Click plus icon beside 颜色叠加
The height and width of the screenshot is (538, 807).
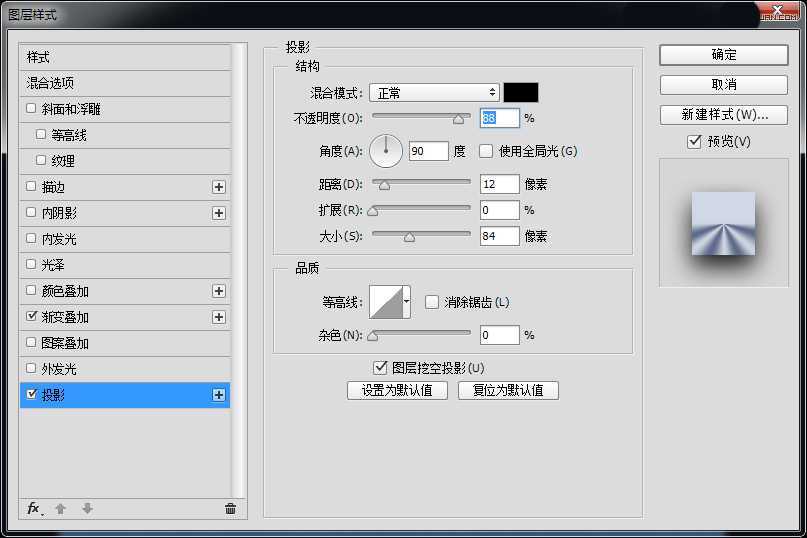[219, 291]
